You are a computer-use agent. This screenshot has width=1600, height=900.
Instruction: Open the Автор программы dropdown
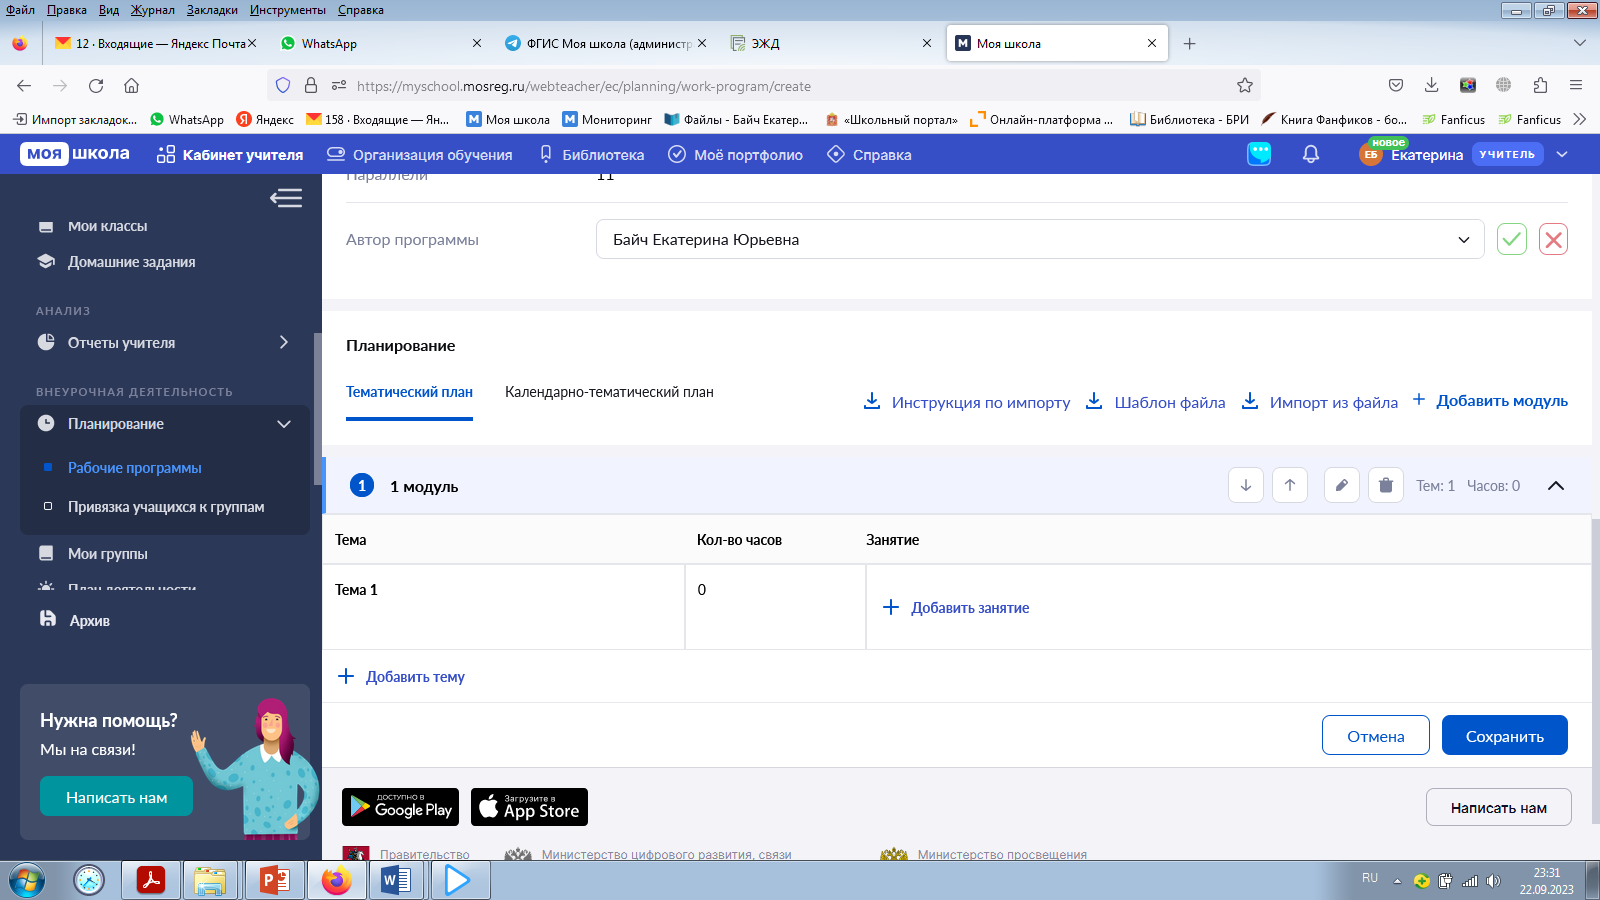click(1040, 239)
